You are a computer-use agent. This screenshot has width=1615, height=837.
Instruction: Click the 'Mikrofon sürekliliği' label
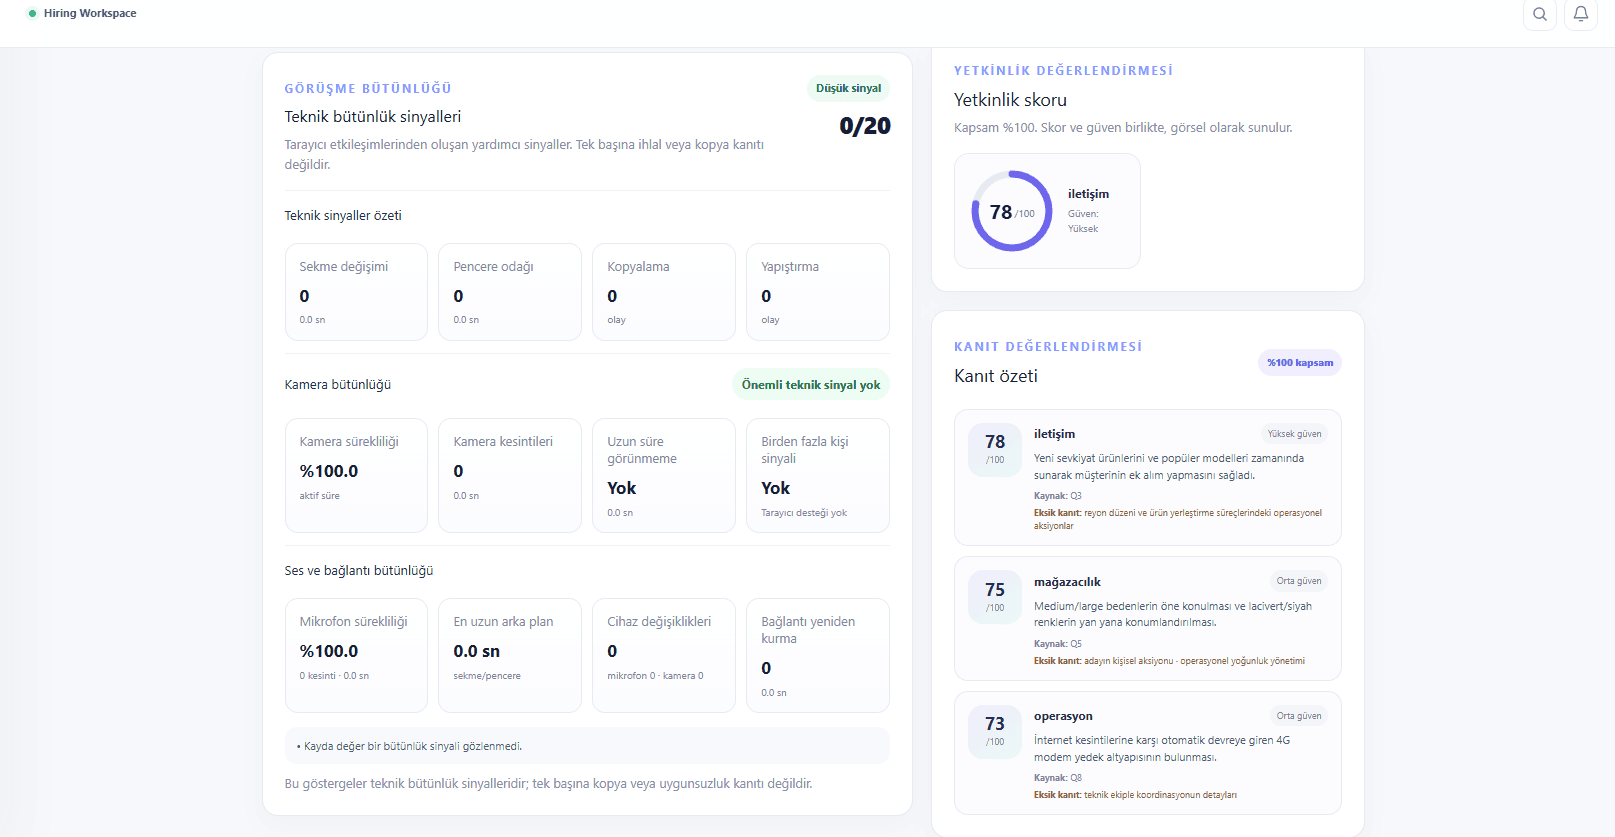tap(354, 622)
